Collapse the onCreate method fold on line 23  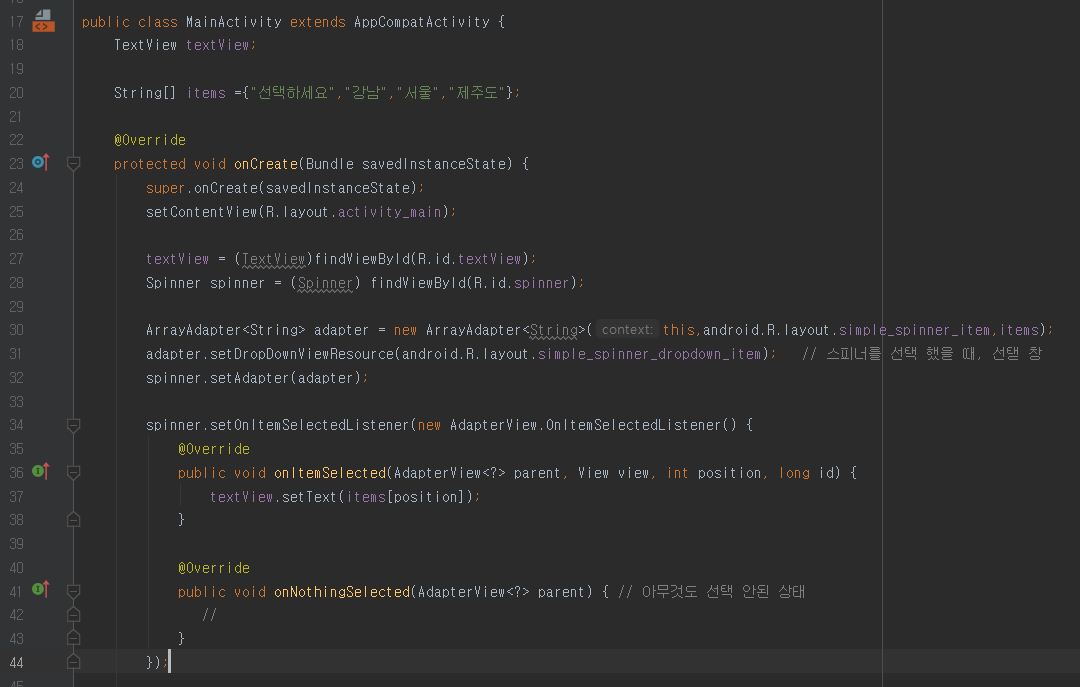[x=73, y=163]
